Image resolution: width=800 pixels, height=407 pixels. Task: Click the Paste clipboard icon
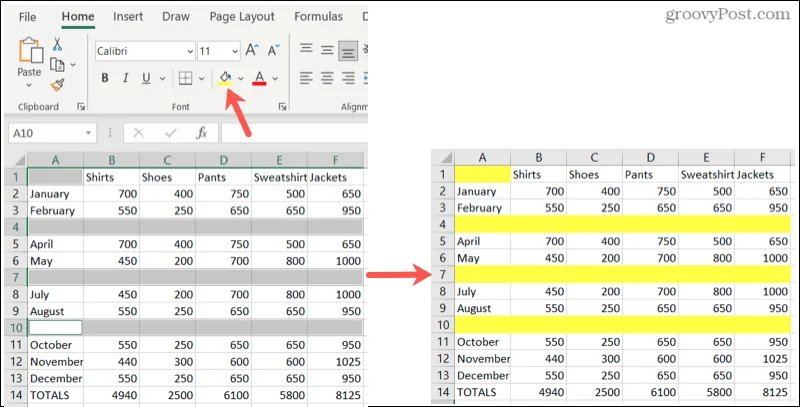pyautogui.click(x=30, y=51)
